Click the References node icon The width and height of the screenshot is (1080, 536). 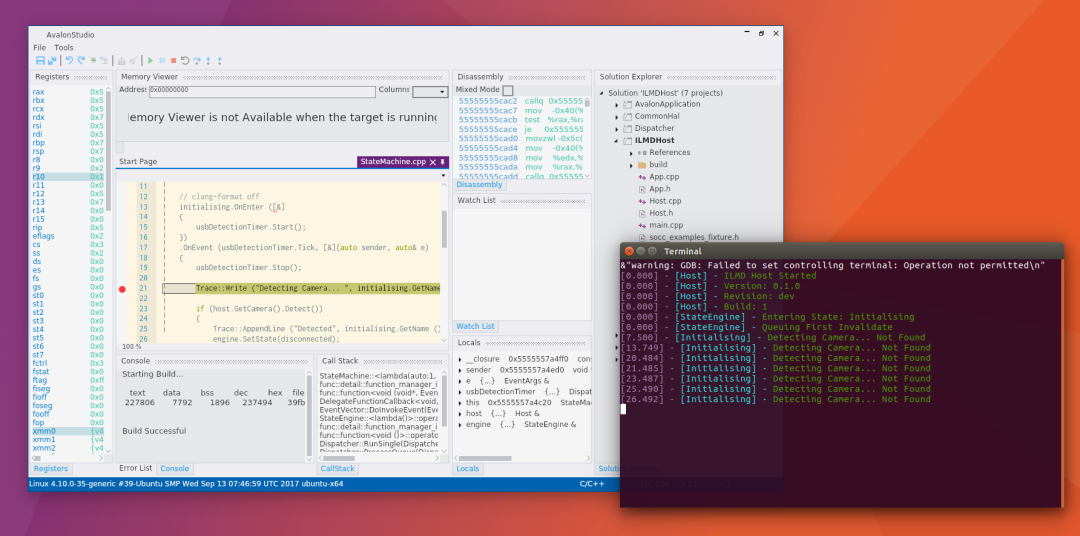642,152
